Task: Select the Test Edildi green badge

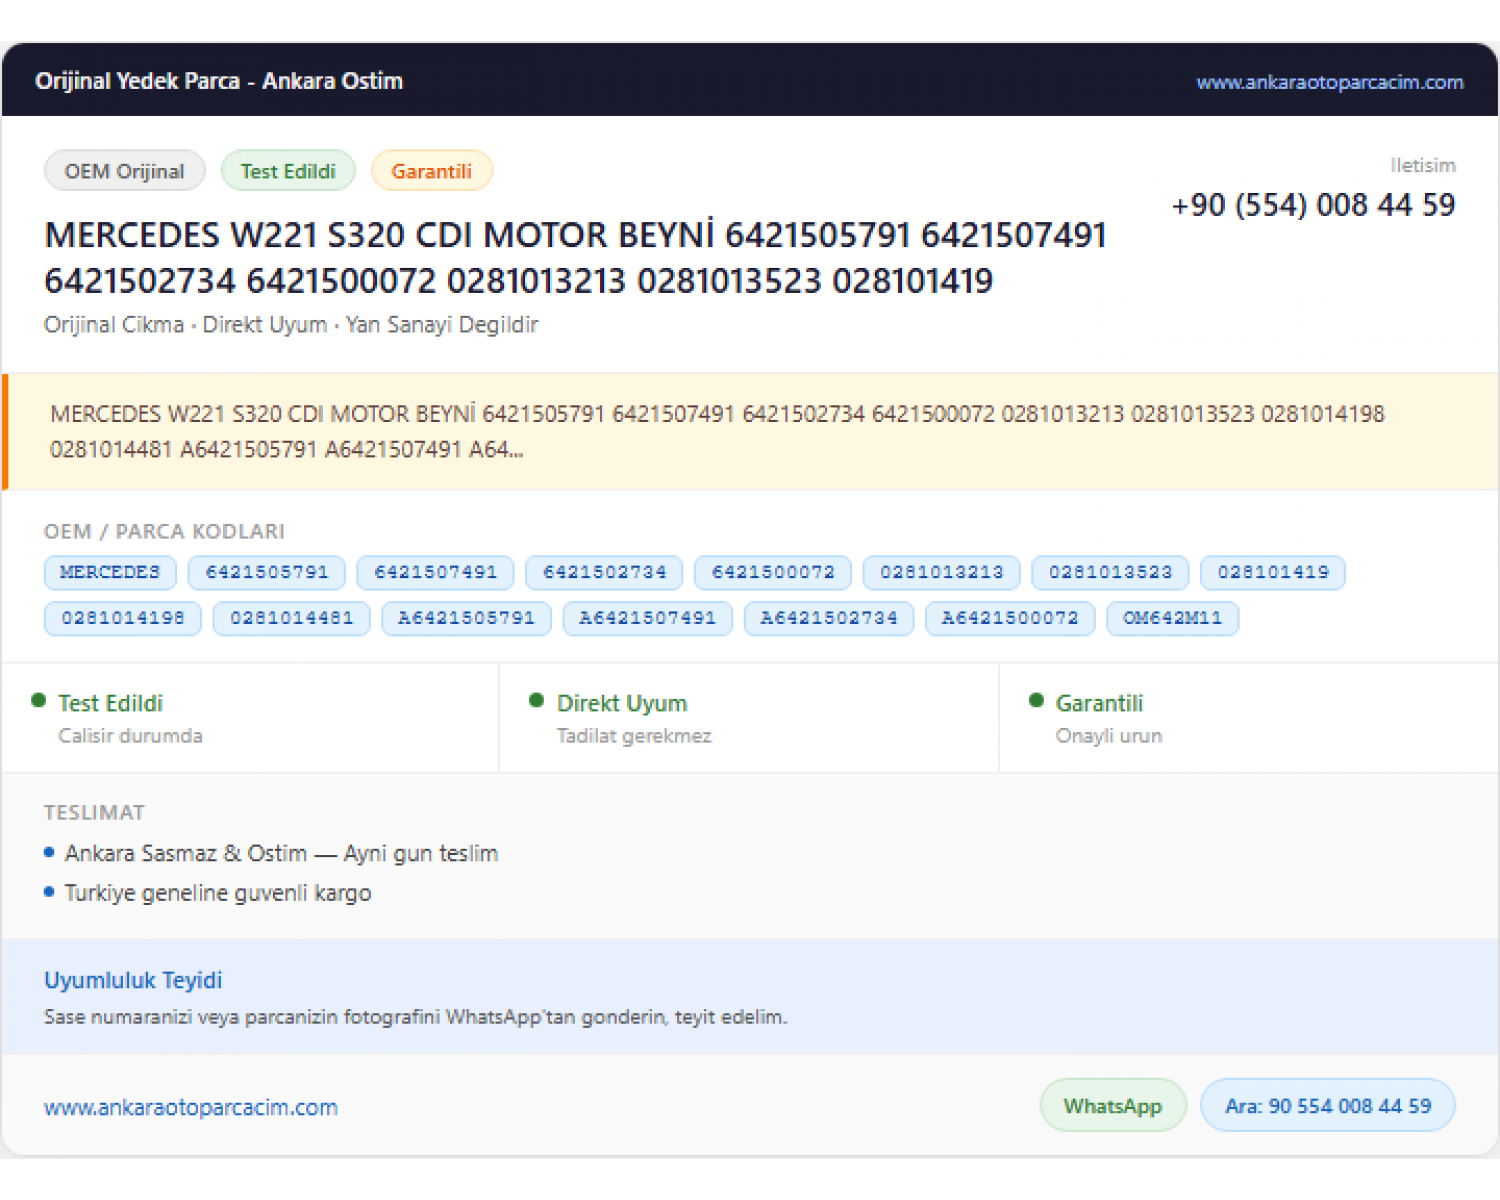Action: point(288,171)
